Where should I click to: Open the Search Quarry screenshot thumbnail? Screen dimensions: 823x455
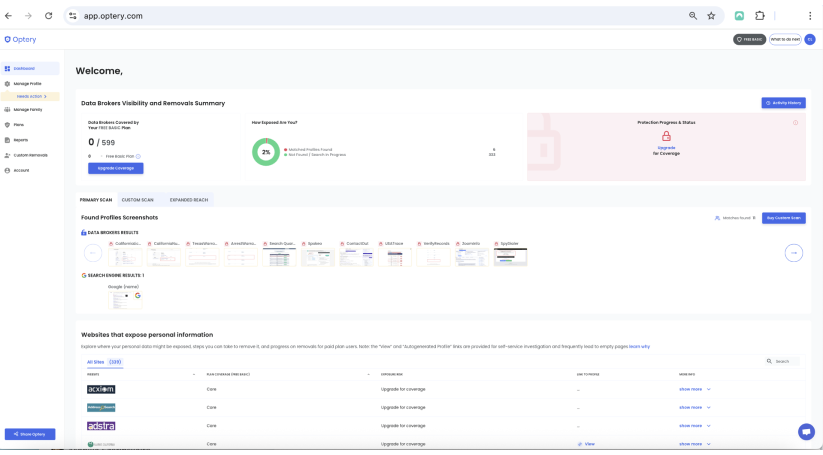pyautogui.click(x=279, y=257)
